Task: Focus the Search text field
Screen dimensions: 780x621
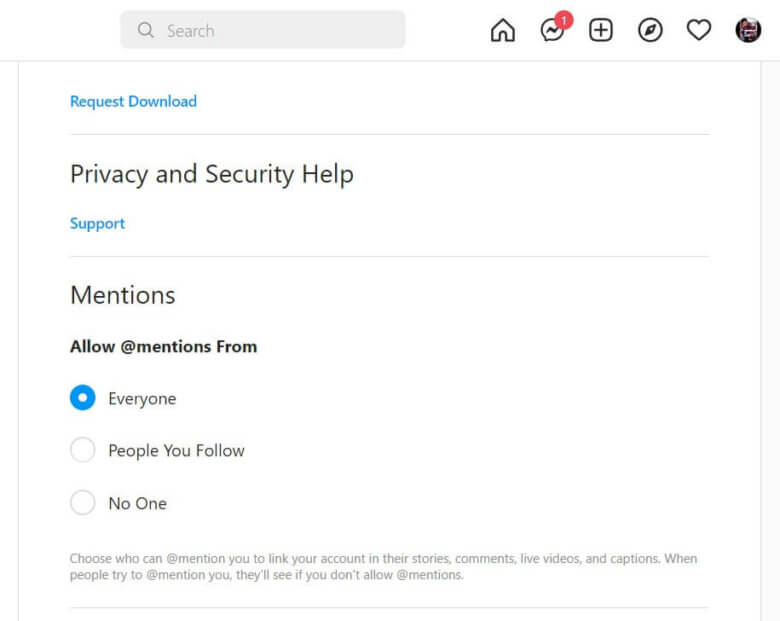Action: (x=280, y=31)
